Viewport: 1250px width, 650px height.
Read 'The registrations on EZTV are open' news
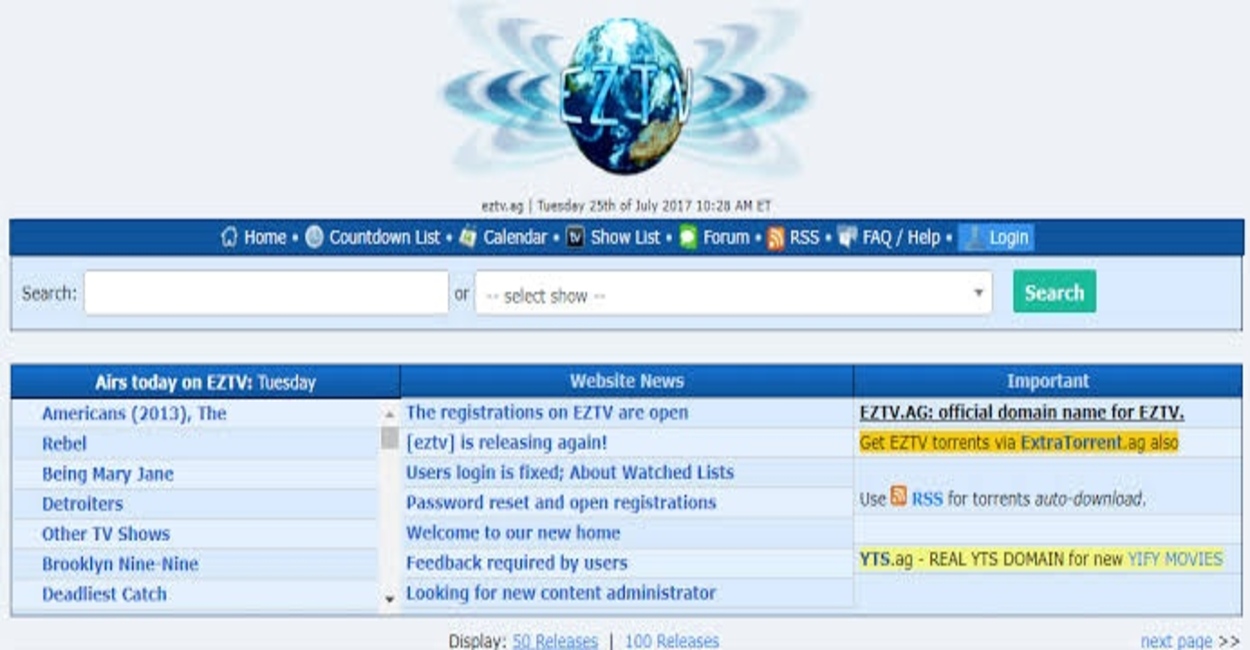pos(547,412)
